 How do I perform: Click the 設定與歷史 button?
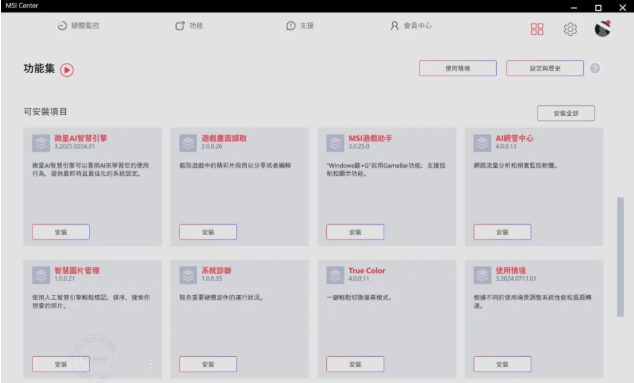coord(545,68)
